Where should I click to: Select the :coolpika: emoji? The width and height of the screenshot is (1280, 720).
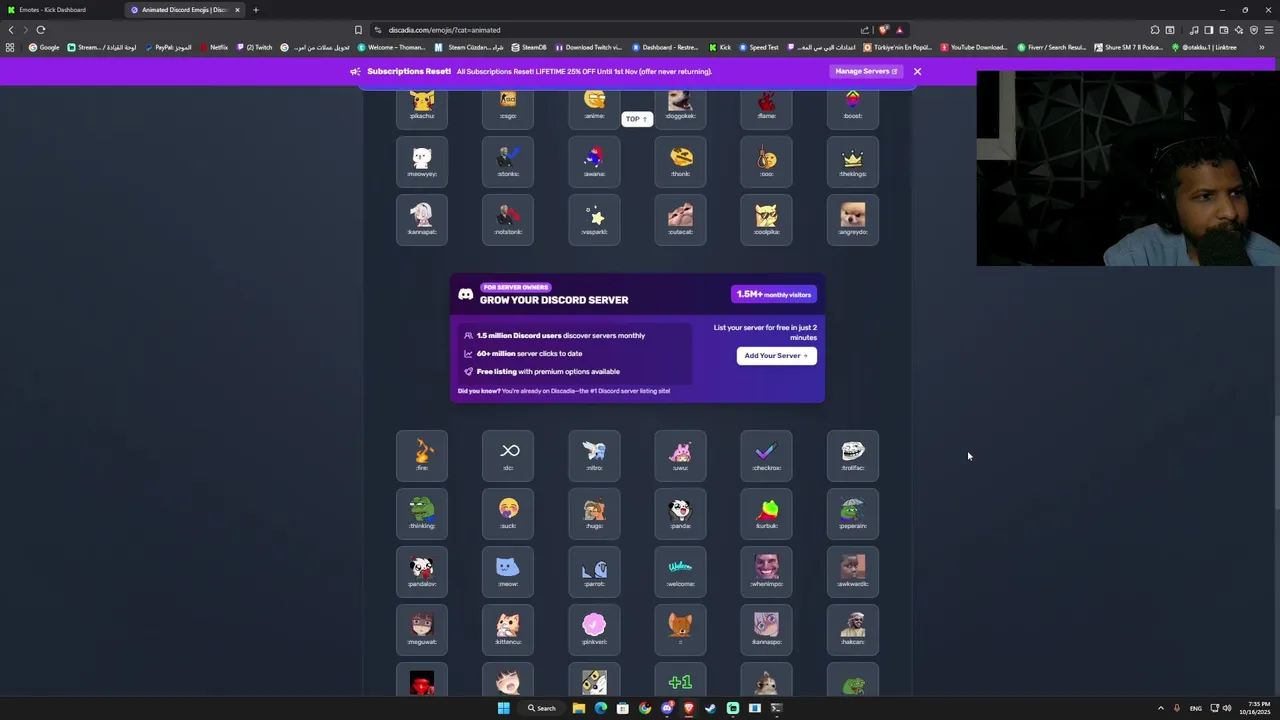(x=766, y=221)
